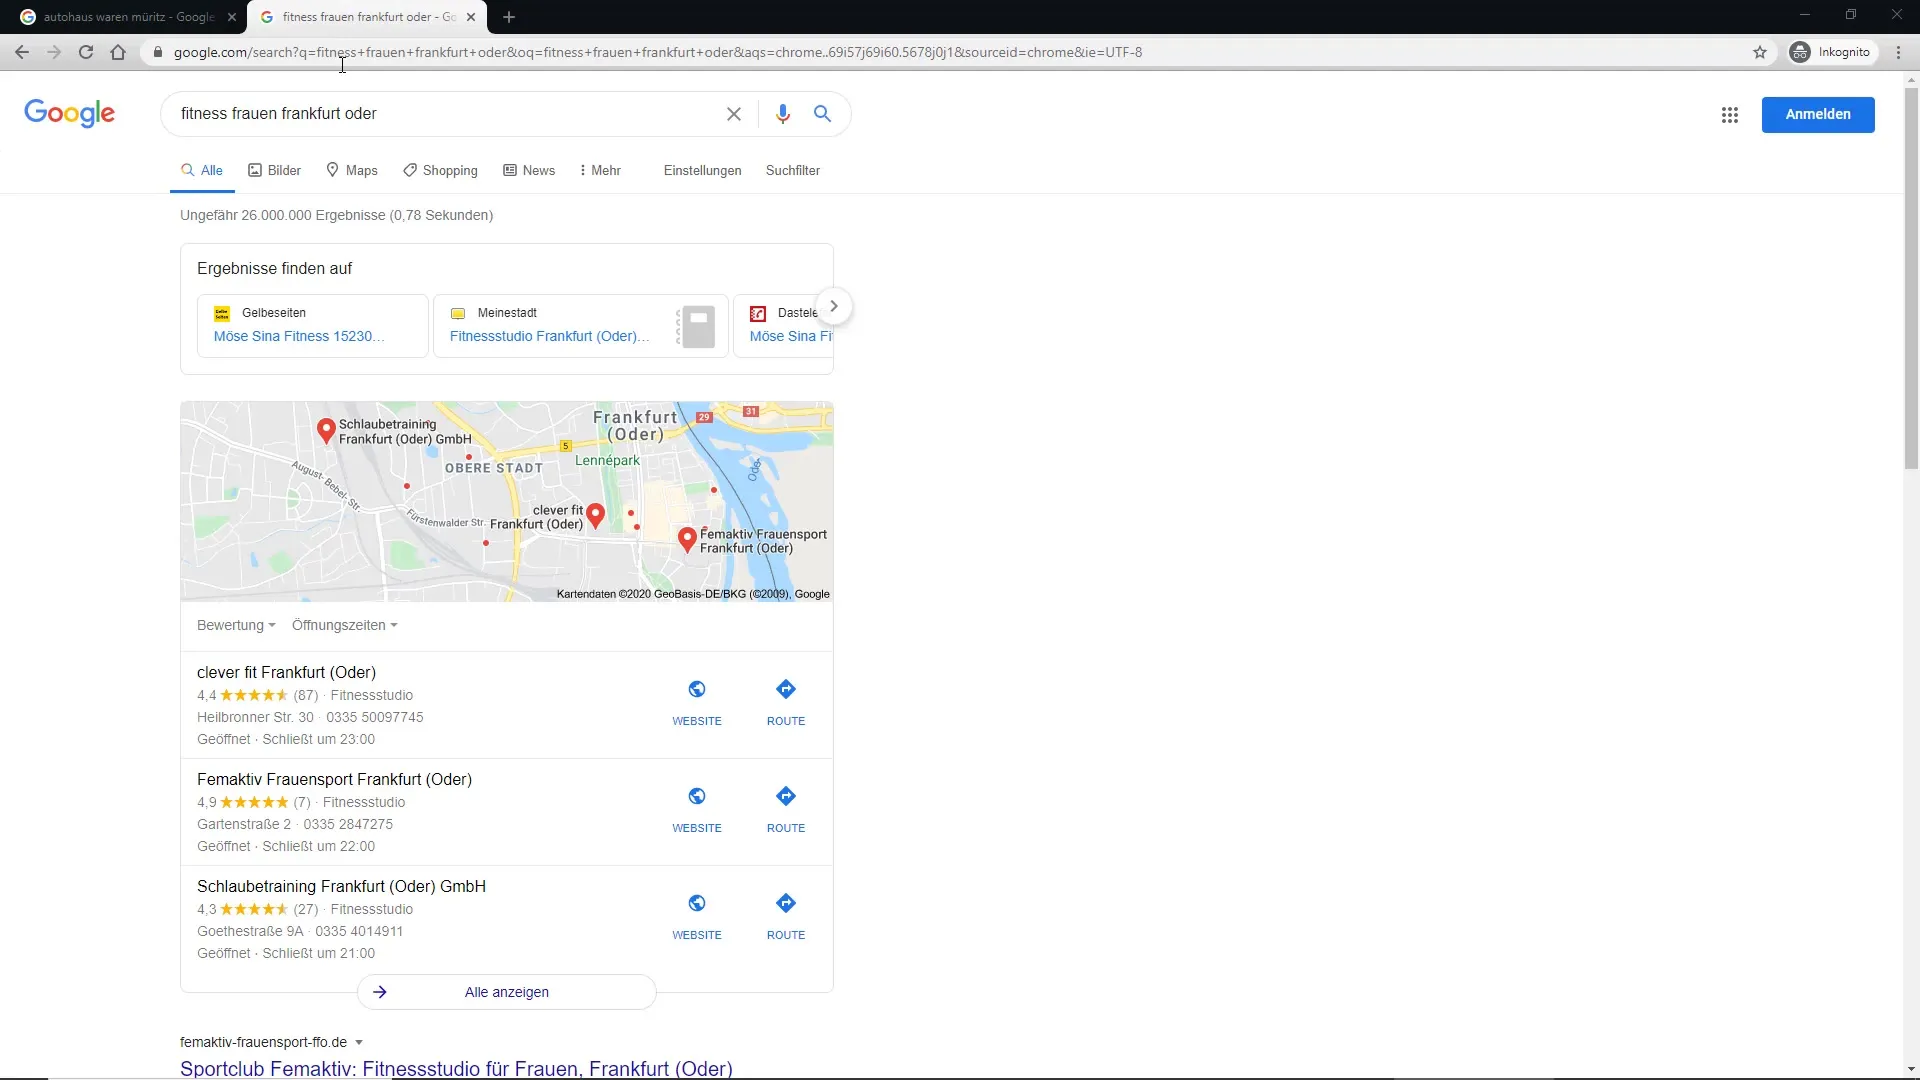Submit search with magnifier icon
The width and height of the screenshot is (1920, 1080).
coord(822,114)
